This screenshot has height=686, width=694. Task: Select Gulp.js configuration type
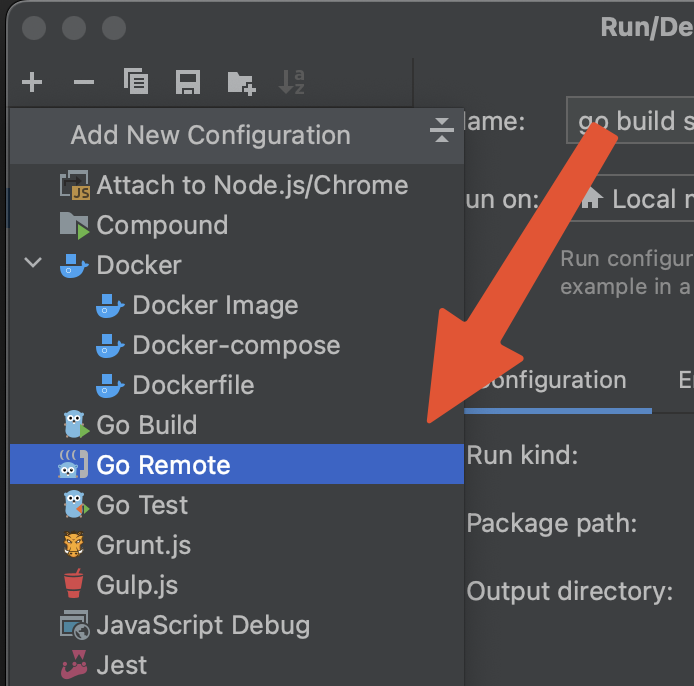(x=237, y=585)
